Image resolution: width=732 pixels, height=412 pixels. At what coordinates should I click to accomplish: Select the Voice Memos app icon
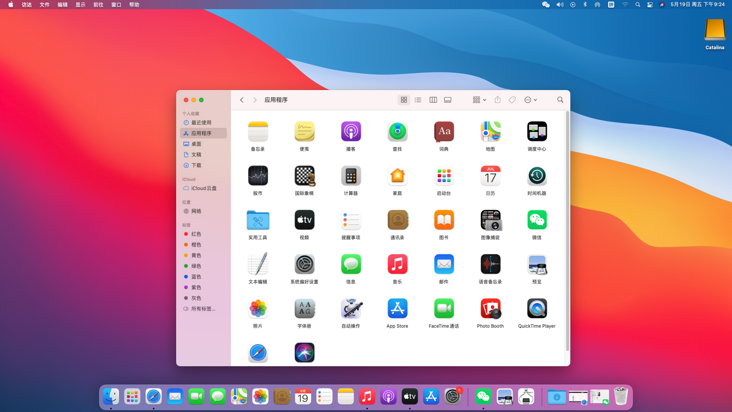point(490,264)
